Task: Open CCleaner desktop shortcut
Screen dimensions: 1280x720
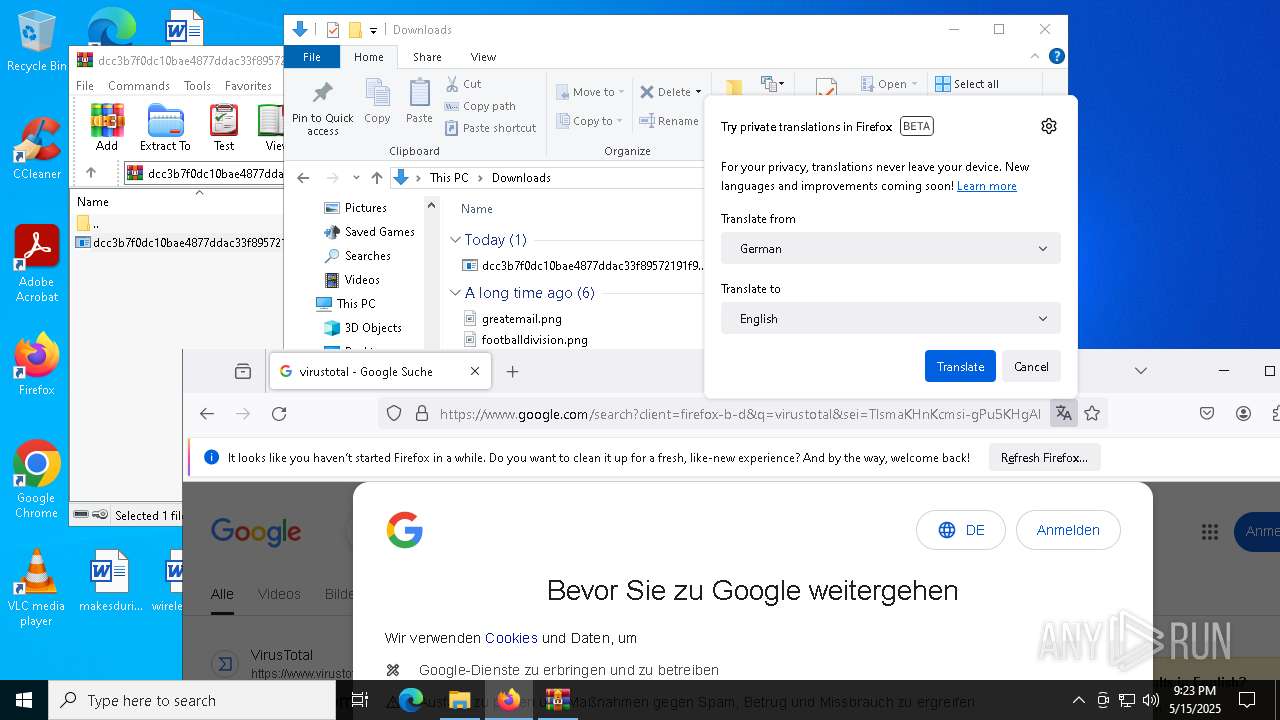Action: pos(36,148)
